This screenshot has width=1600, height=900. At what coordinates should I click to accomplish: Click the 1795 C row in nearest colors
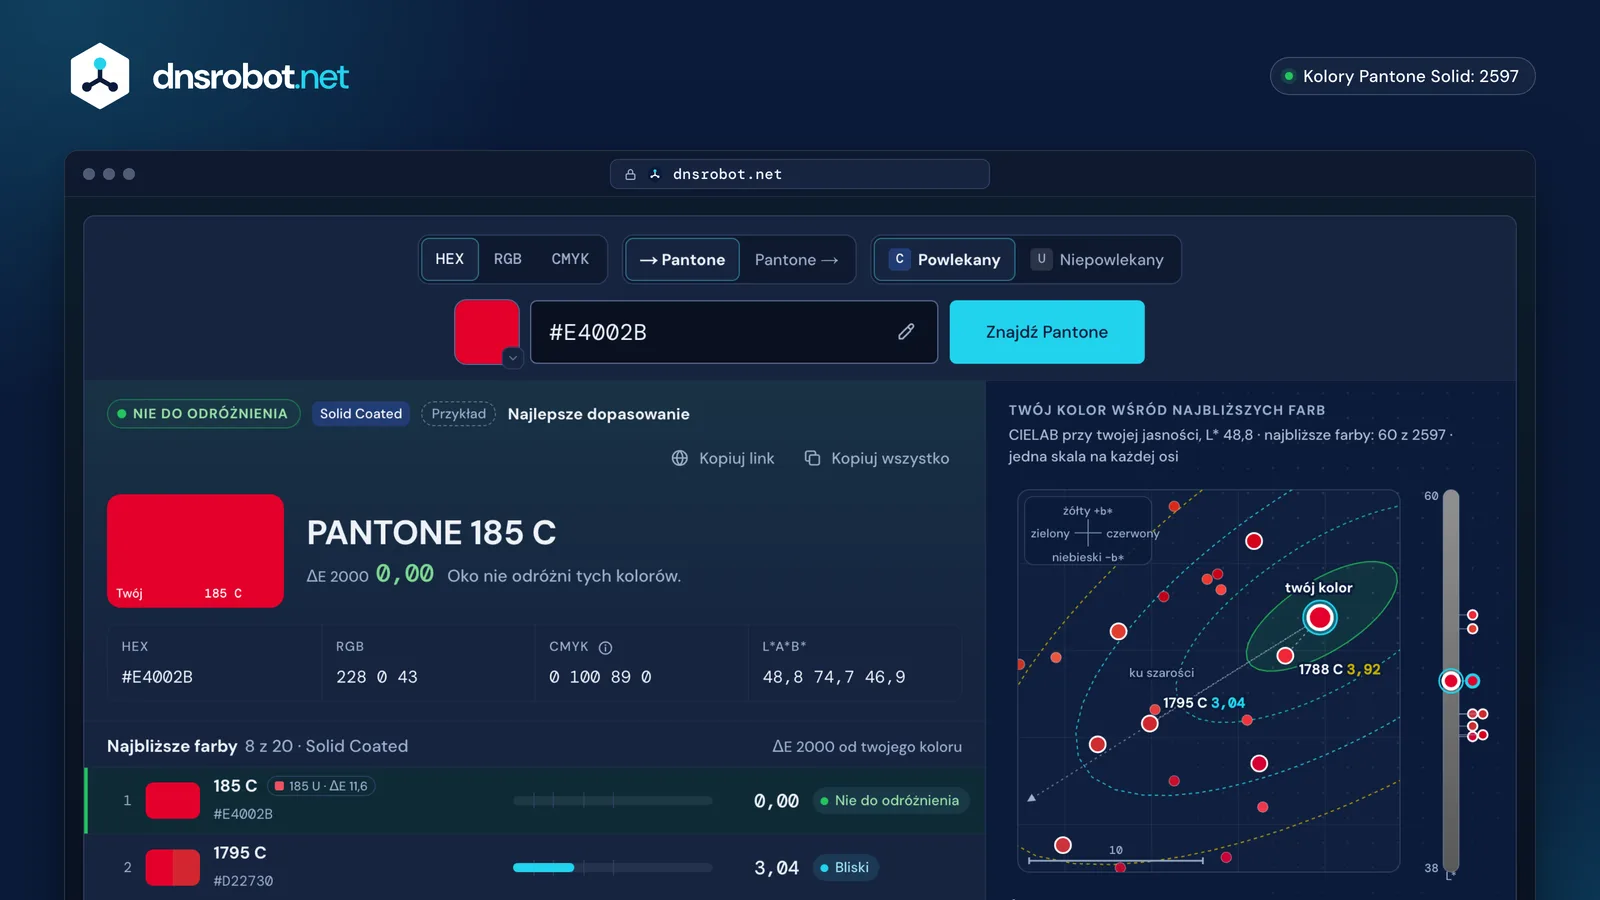coord(535,867)
